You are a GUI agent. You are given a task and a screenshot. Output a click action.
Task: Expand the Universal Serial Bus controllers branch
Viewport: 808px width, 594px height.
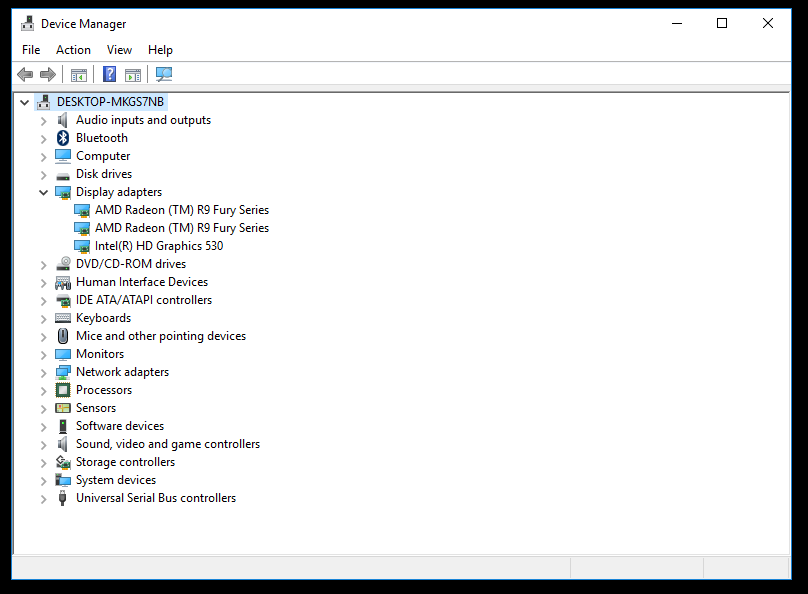44,499
